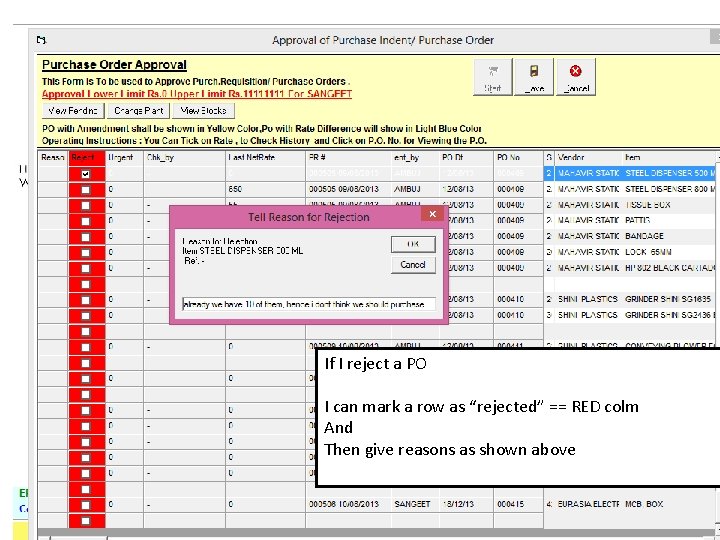This screenshot has width=720, height=540.
Task: Click Last NetRate value 650
Action: (x=265, y=189)
